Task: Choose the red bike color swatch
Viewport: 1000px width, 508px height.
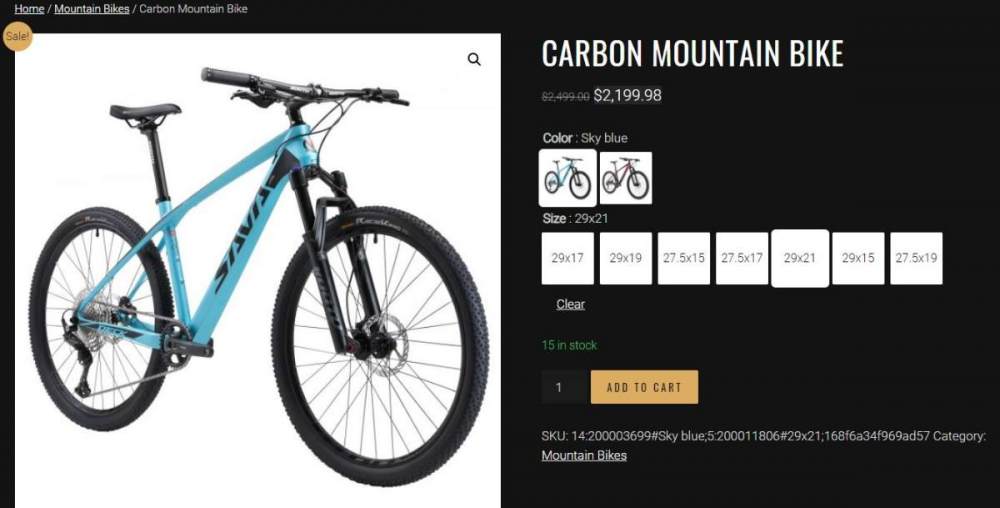Action: pyautogui.click(x=626, y=178)
